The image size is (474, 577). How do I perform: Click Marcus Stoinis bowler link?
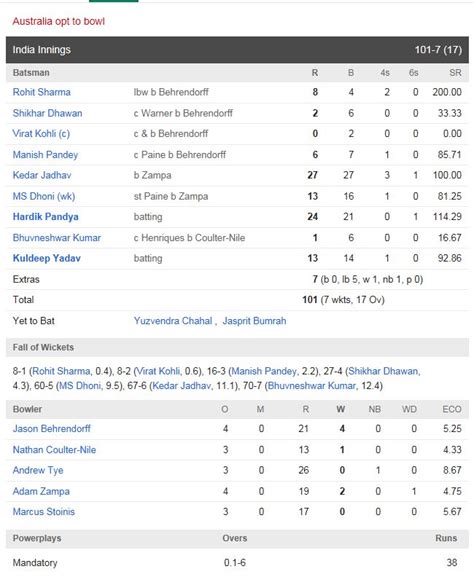[x=44, y=512]
